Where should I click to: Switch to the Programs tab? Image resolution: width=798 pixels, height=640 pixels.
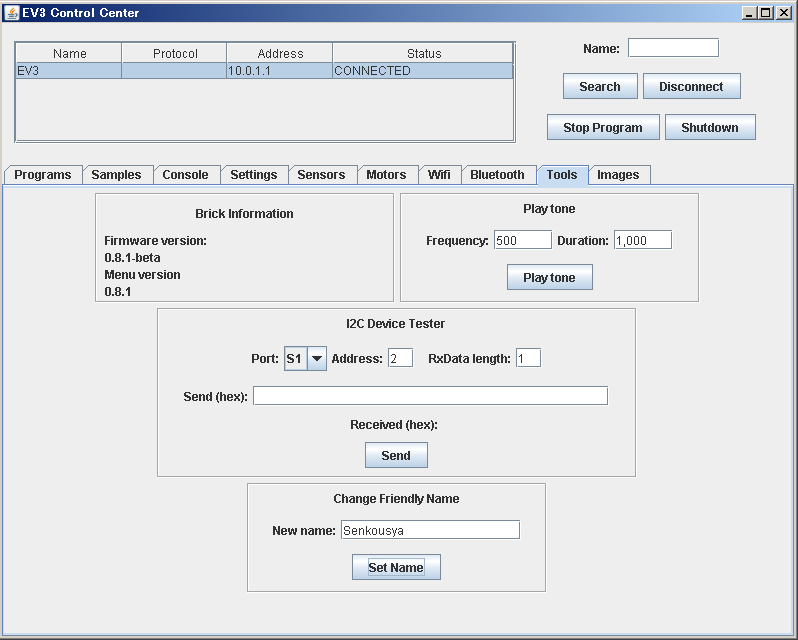43,175
